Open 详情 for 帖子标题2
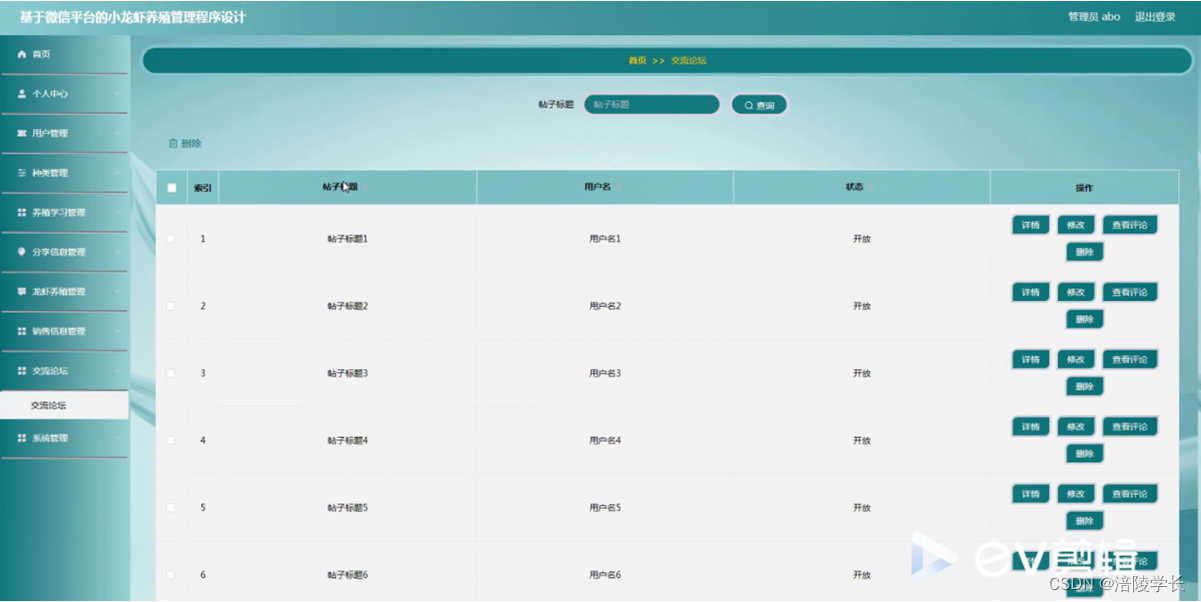The width and height of the screenshot is (1201, 602). 1031,292
